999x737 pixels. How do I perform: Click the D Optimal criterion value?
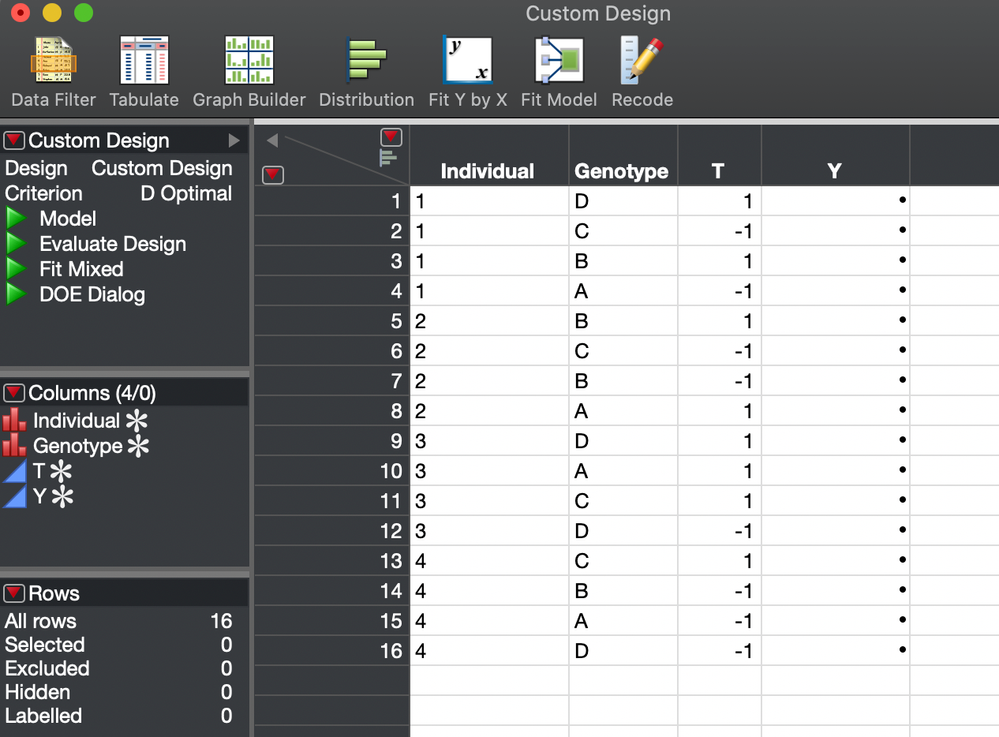click(186, 193)
